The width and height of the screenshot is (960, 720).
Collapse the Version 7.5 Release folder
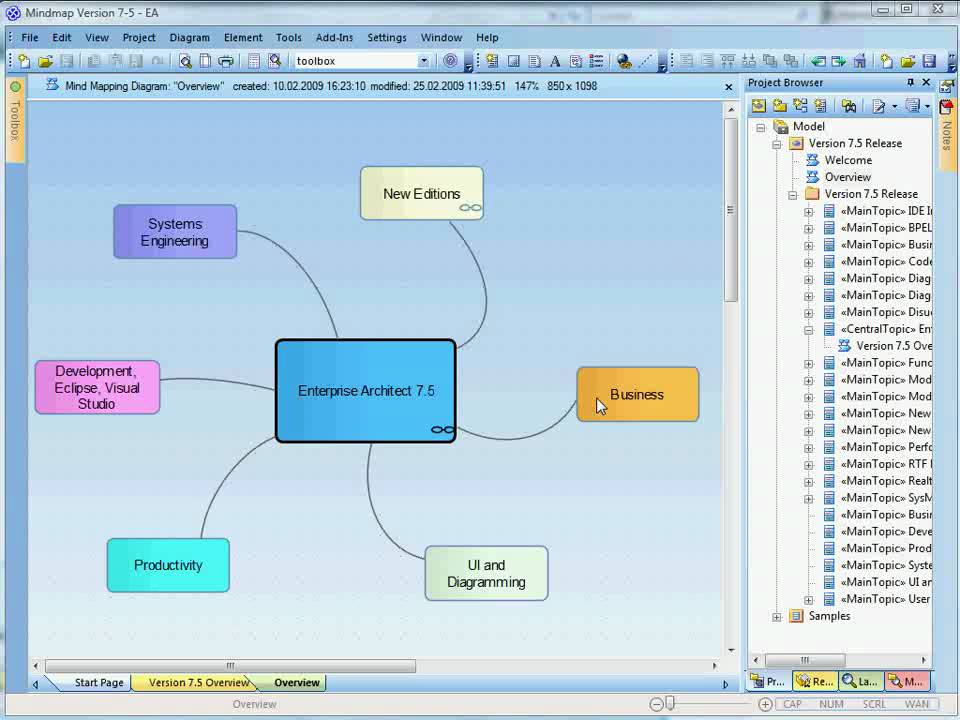(x=793, y=195)
